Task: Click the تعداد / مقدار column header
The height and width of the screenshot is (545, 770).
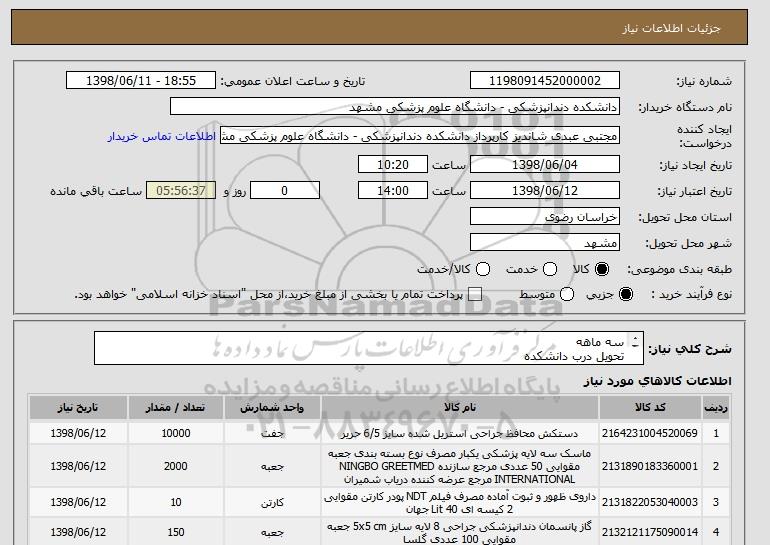Action: (176, 408)
